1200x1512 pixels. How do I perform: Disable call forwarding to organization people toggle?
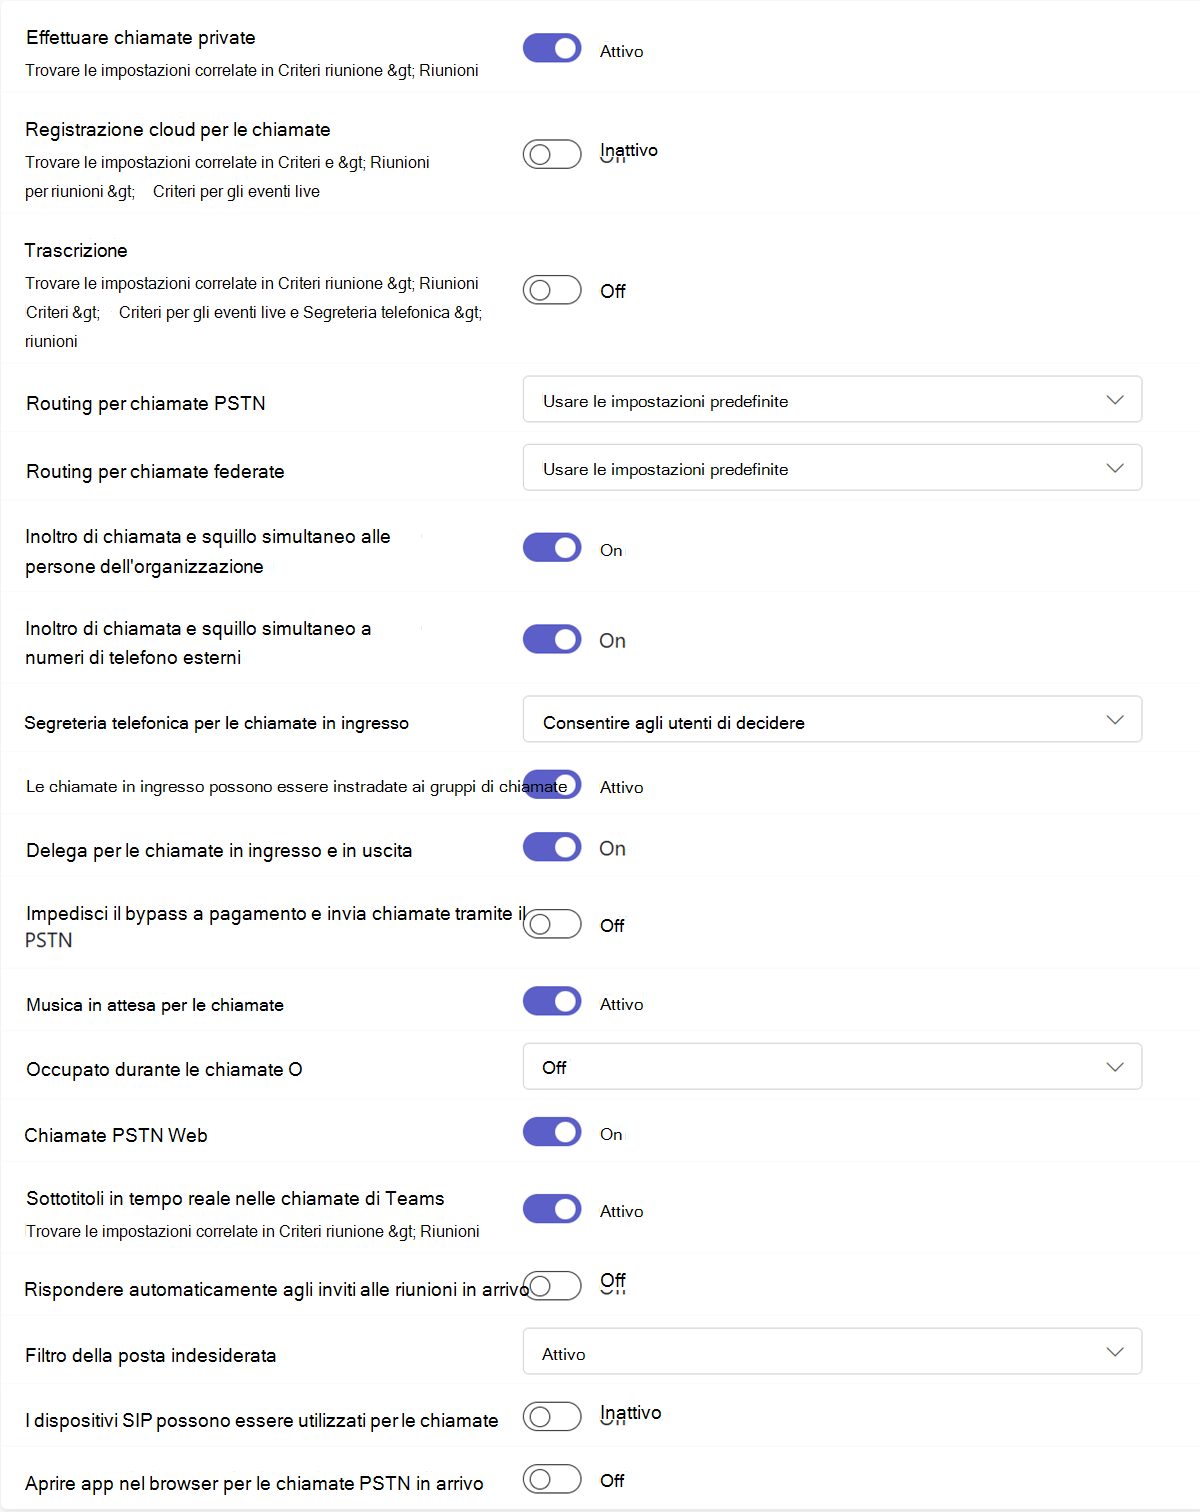[x=552, y=548]
